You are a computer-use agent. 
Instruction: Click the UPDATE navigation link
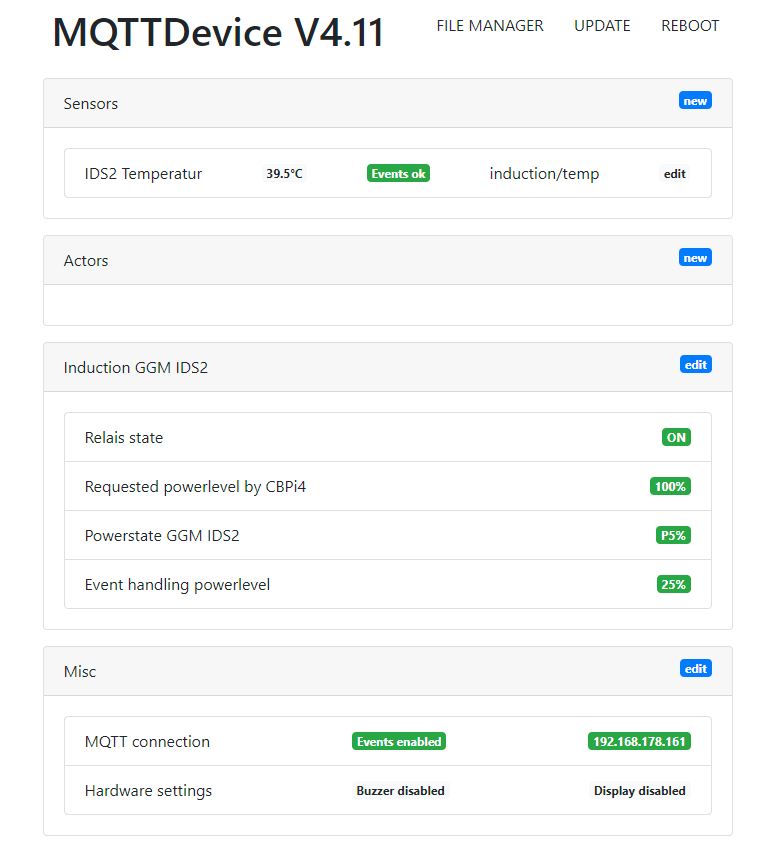pos(602,26)
